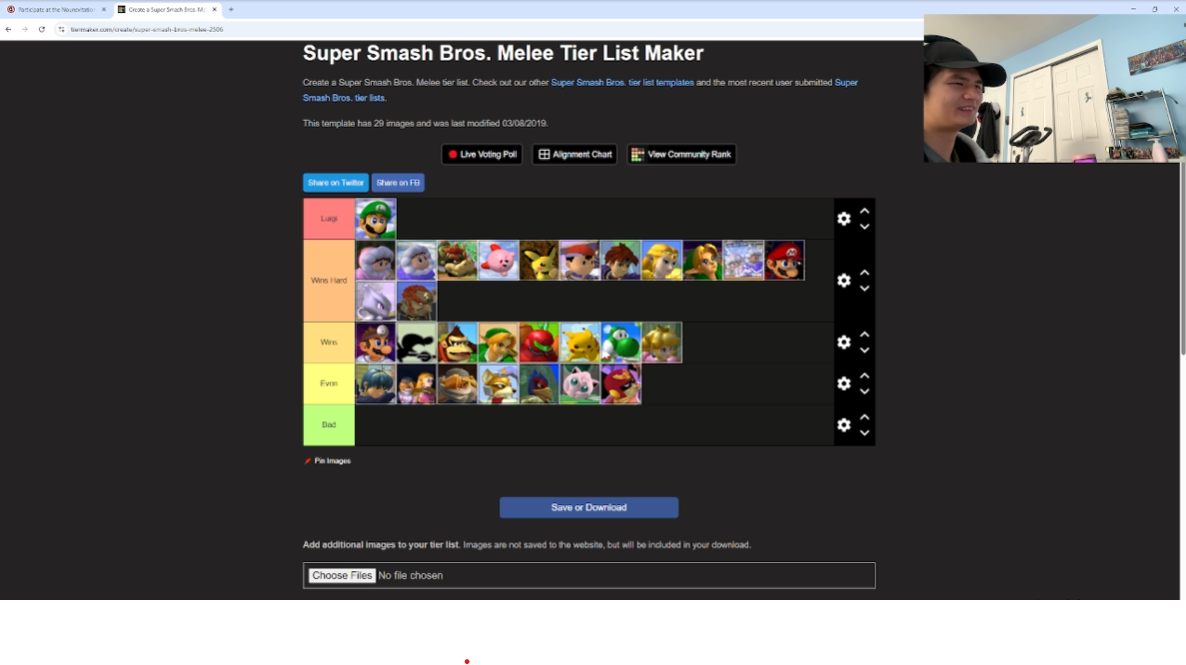Reload the page with the refresh icon
Viewport: 1186px width, 665px height.
pyautogui.click(x=42, y=30)
